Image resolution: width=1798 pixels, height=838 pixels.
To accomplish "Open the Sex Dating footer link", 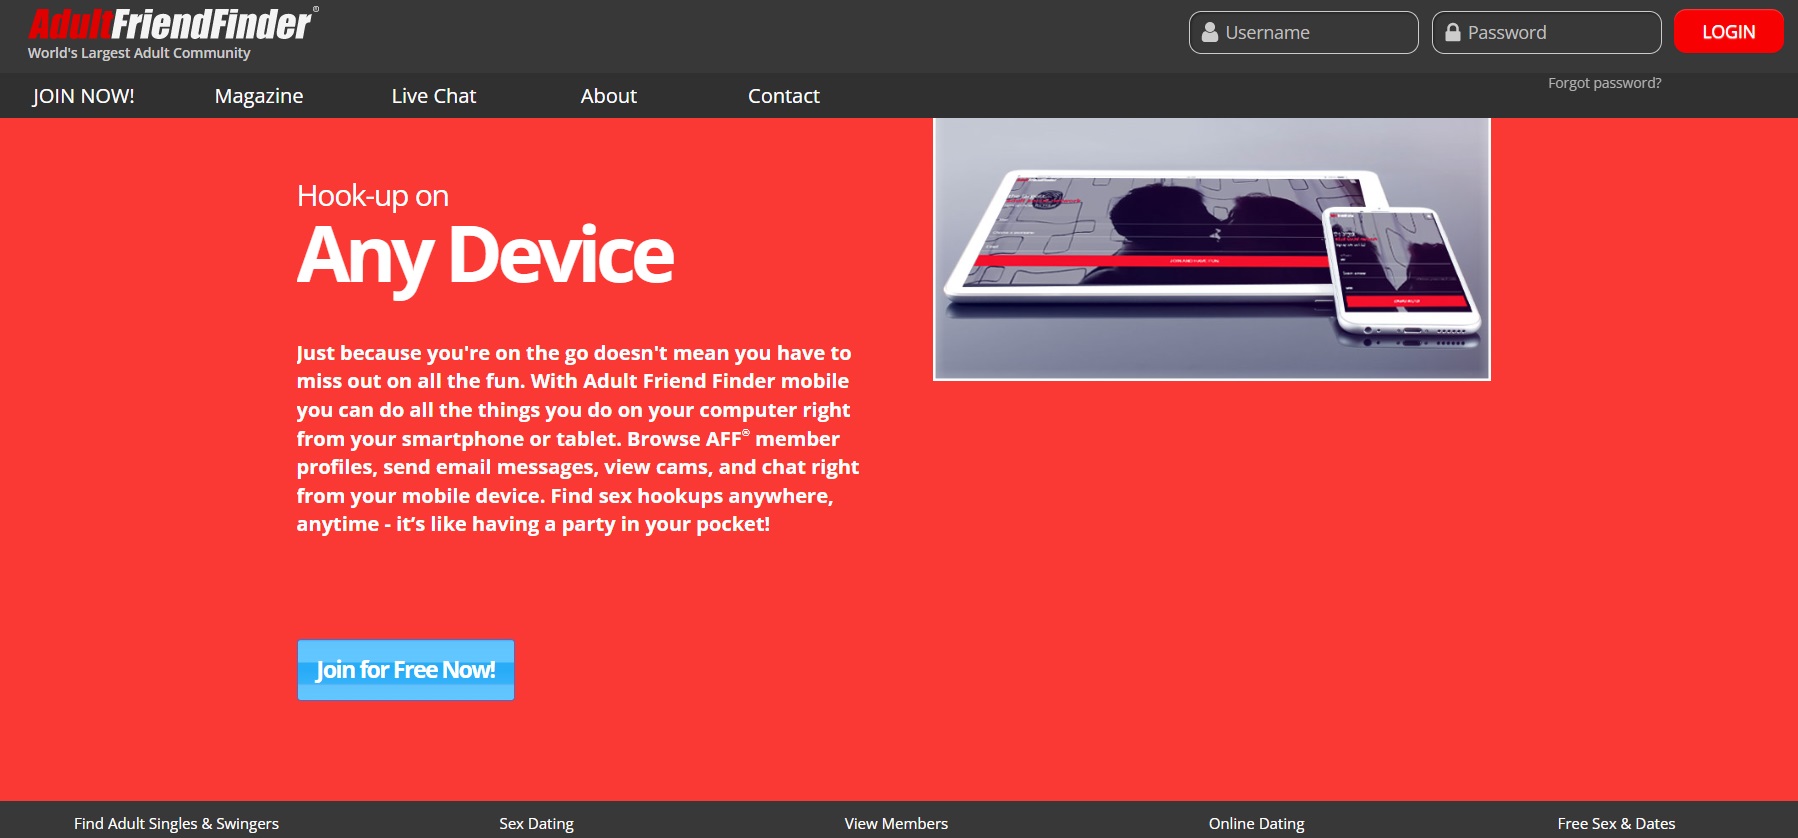I will pos(537,824).
